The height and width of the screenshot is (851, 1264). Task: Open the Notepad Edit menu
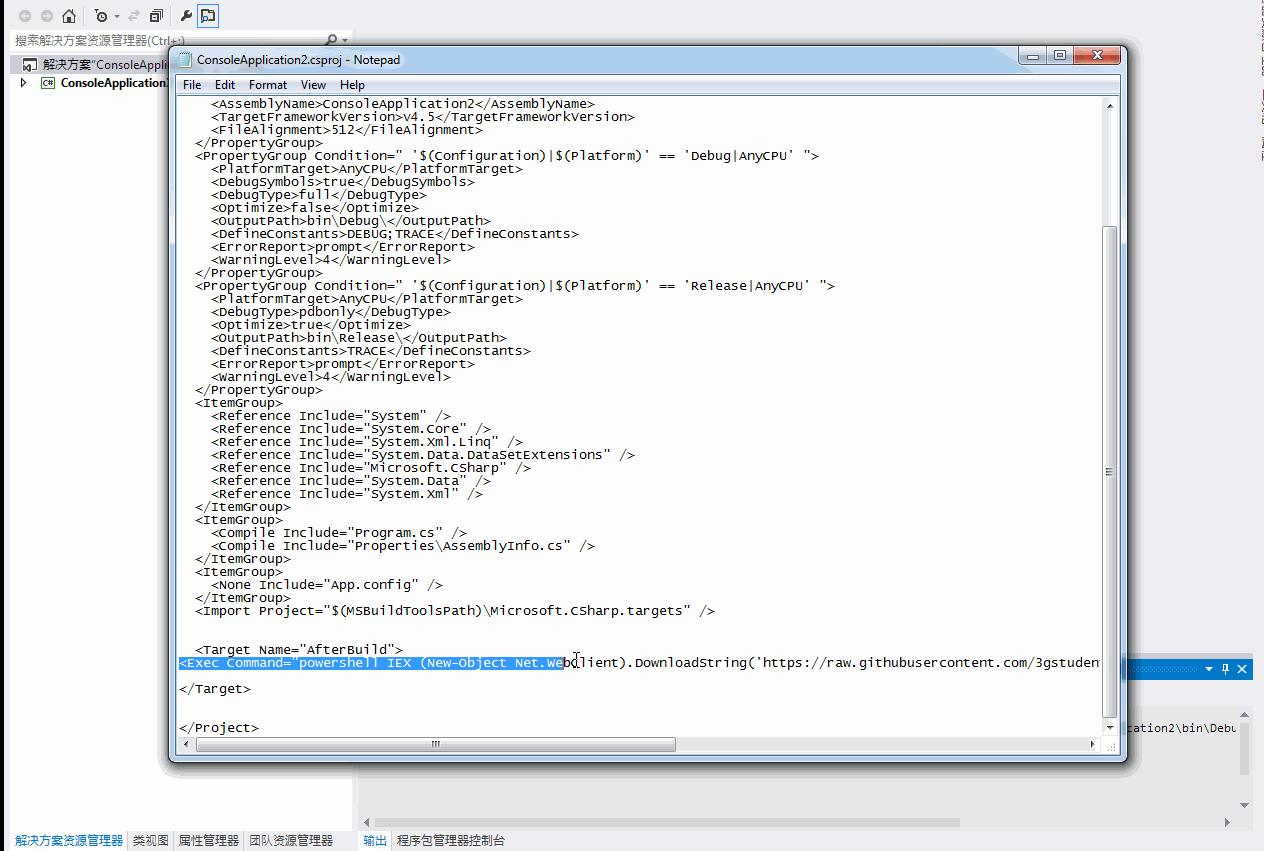[225, 85]
